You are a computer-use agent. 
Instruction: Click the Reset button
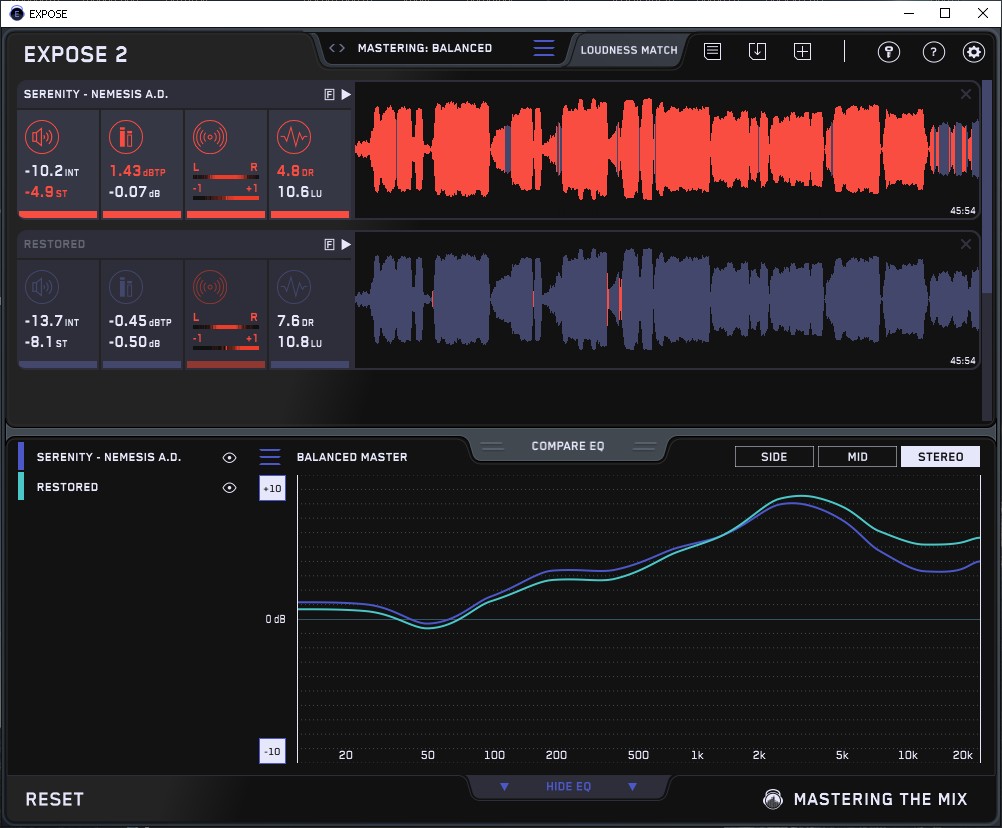point(55,799)
